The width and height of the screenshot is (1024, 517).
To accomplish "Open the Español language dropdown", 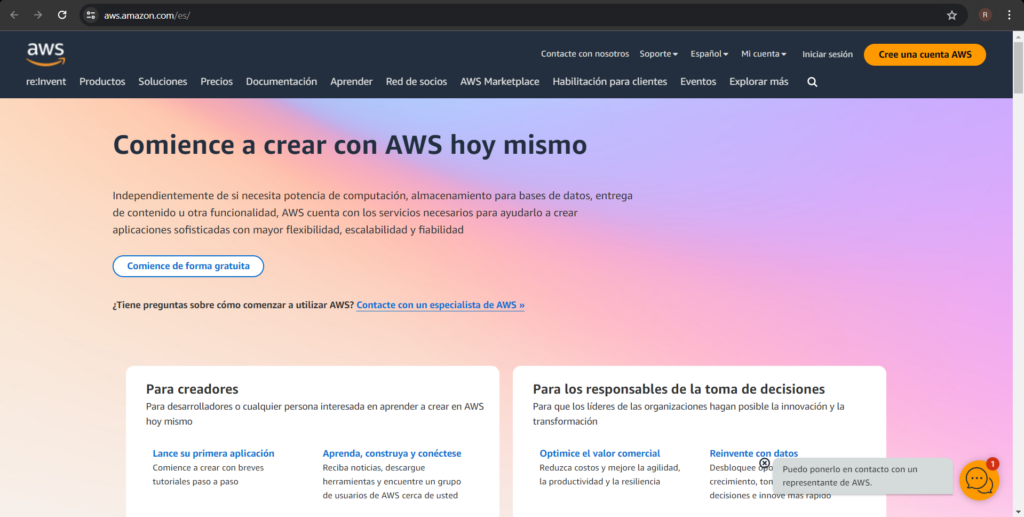I will tap(709, 54).
